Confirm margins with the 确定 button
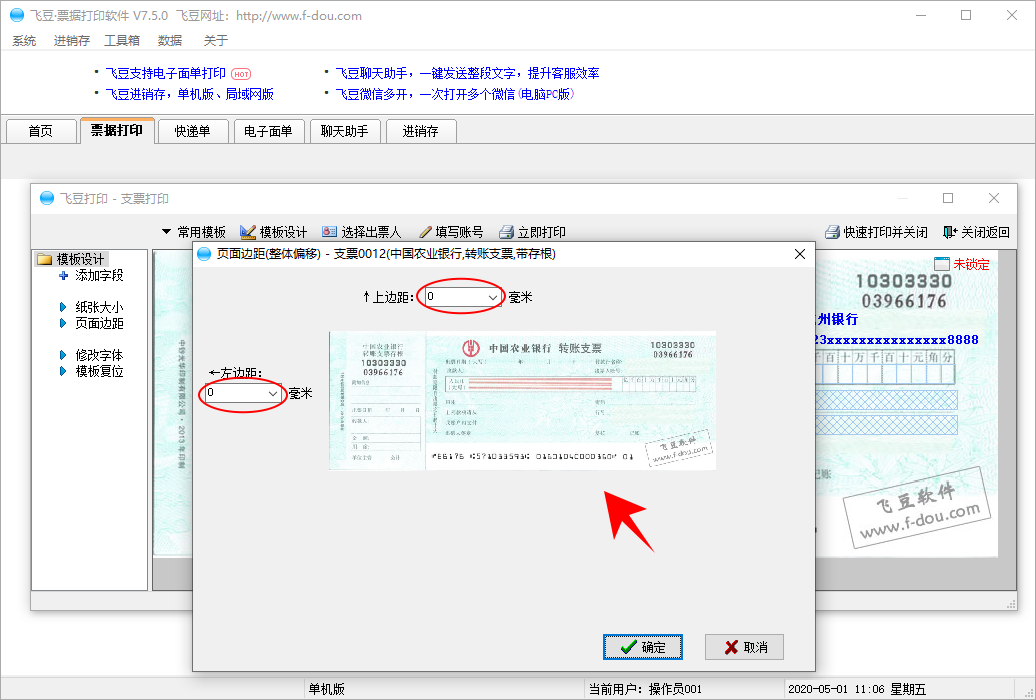The width and height of the screenshot is (1036, 700). (643, 647)
